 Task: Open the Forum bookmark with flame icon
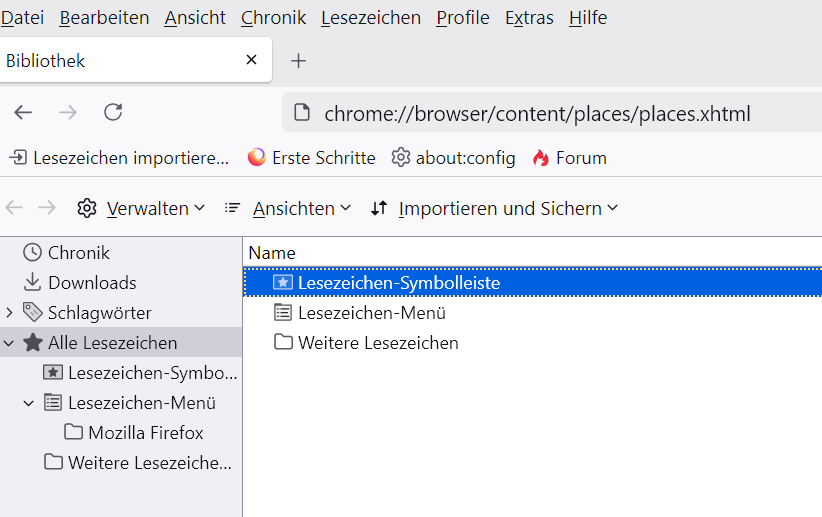(569, 158)
